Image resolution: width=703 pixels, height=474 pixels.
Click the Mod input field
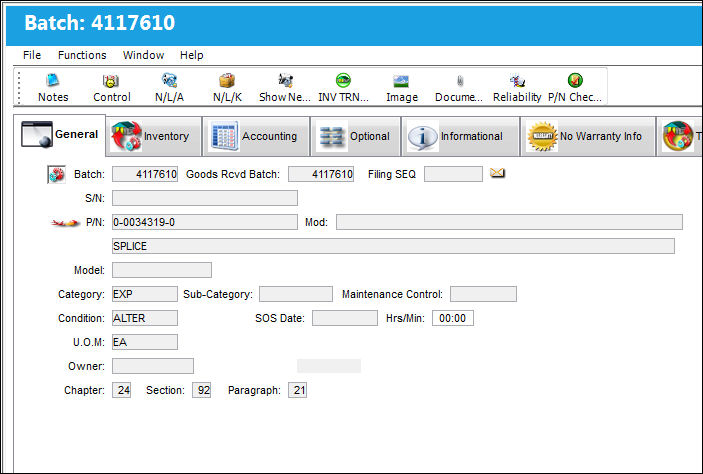click(x=509, y=222)
